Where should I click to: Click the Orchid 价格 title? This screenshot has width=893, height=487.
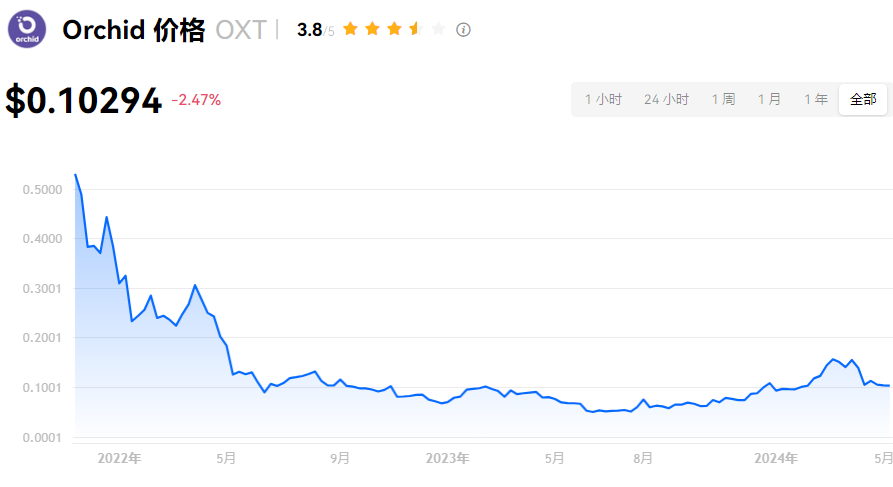click(x=133, y=30)
